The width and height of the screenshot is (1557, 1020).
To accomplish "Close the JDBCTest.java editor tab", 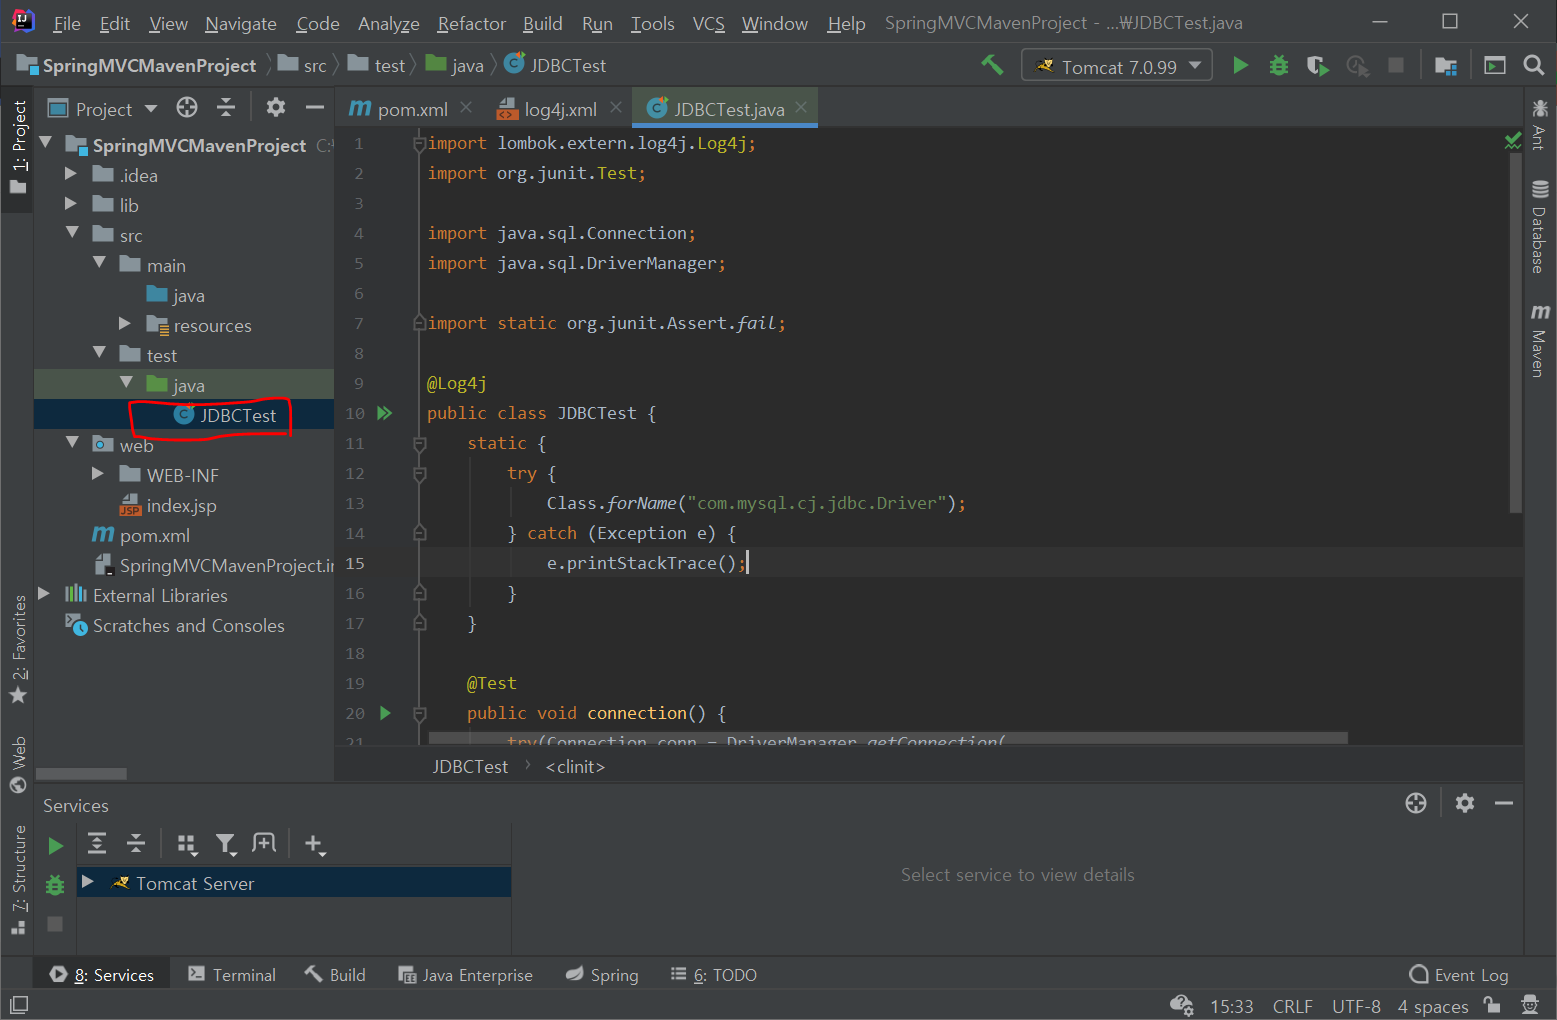I will (x=801, y=107).
